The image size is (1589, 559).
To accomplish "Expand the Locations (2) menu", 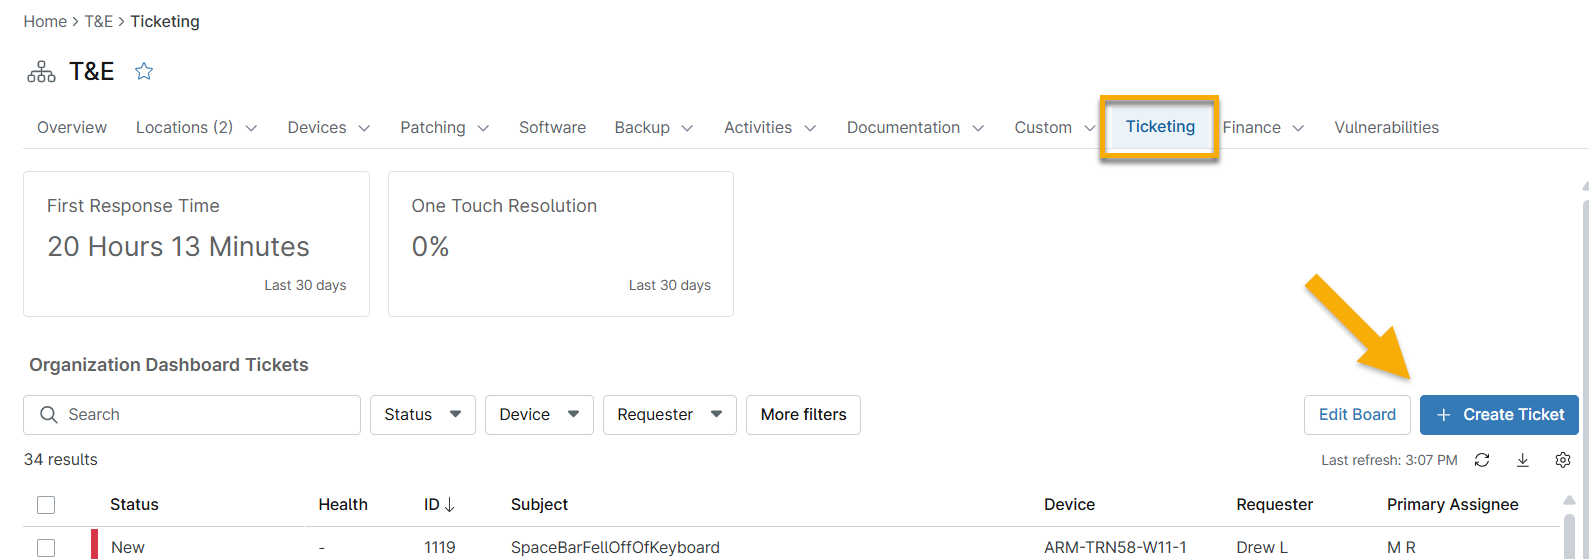I will click(x=196, y=128).
